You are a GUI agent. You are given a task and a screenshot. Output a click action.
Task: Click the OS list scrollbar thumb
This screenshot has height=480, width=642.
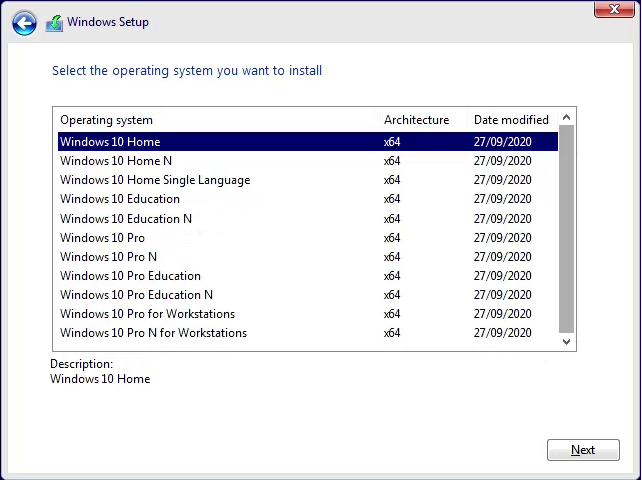click(566, 229)
